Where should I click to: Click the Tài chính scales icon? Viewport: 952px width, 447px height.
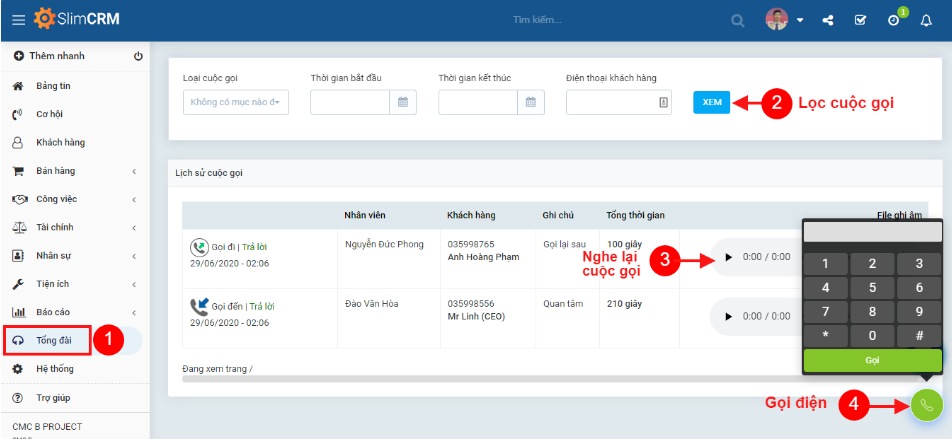tap(19, 227)
